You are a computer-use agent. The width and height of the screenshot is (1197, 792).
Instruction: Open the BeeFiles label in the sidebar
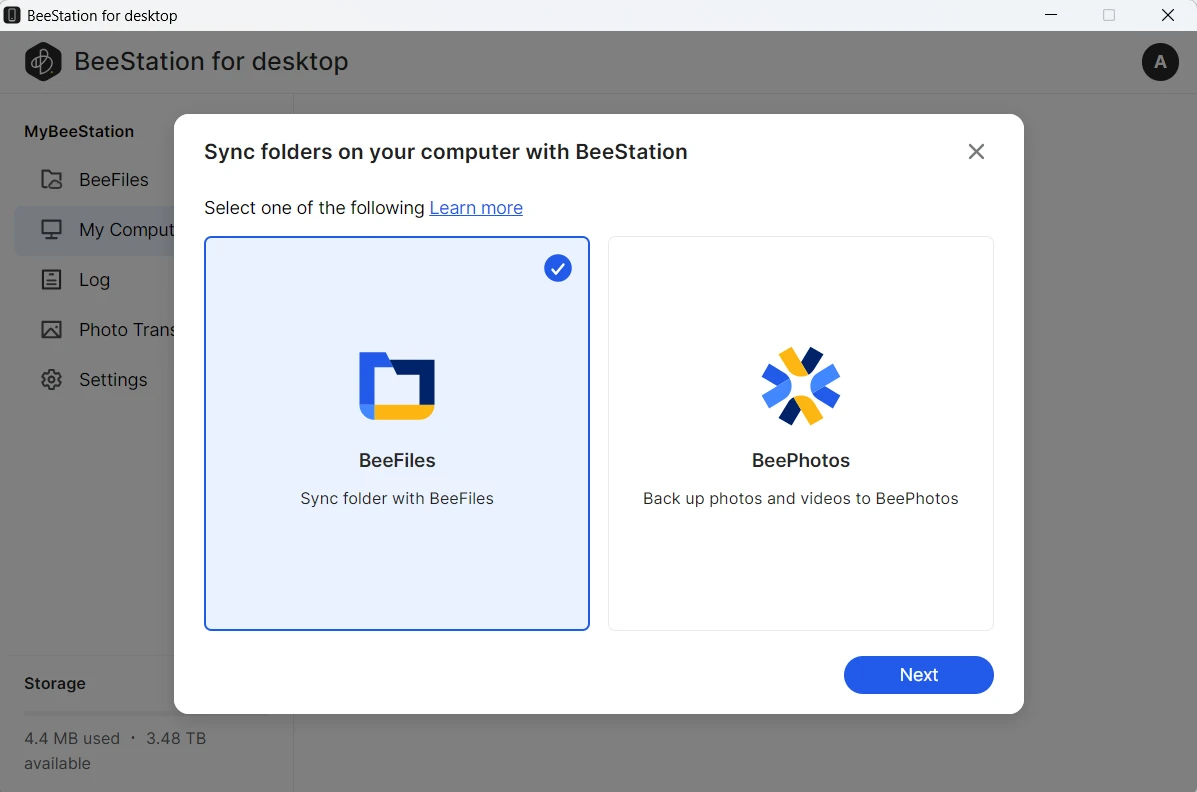click(114, 180)
